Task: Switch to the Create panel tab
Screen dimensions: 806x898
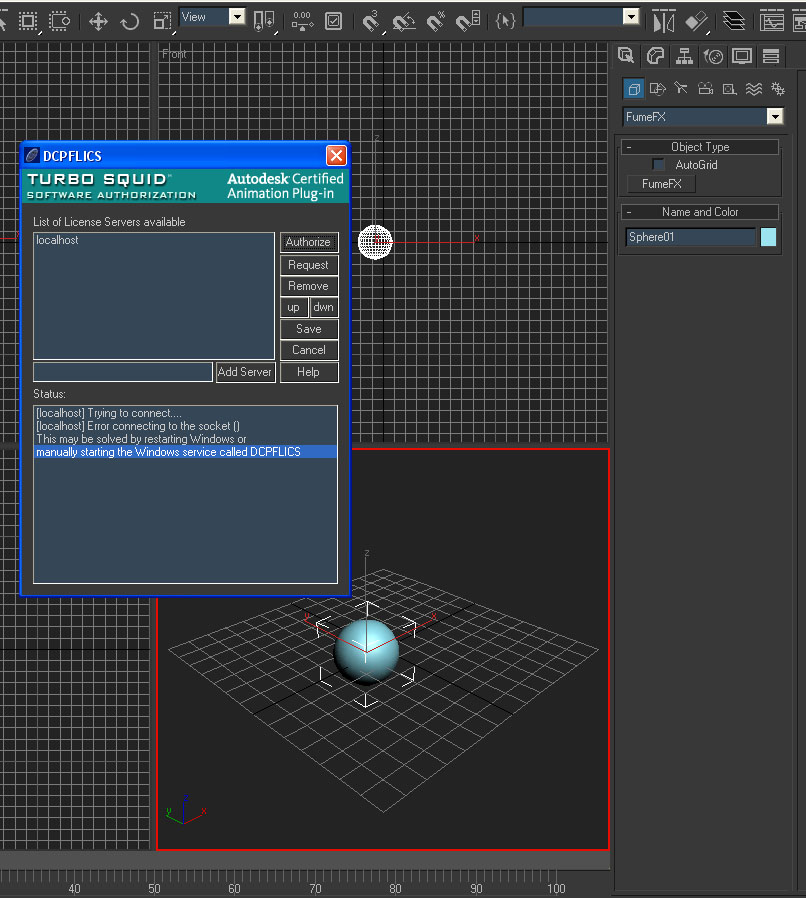Action: 626,56
